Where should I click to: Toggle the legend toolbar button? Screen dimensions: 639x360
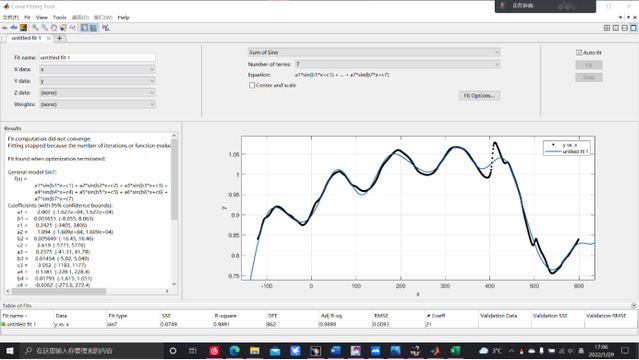pyautogui.click(x=84, y=28)
